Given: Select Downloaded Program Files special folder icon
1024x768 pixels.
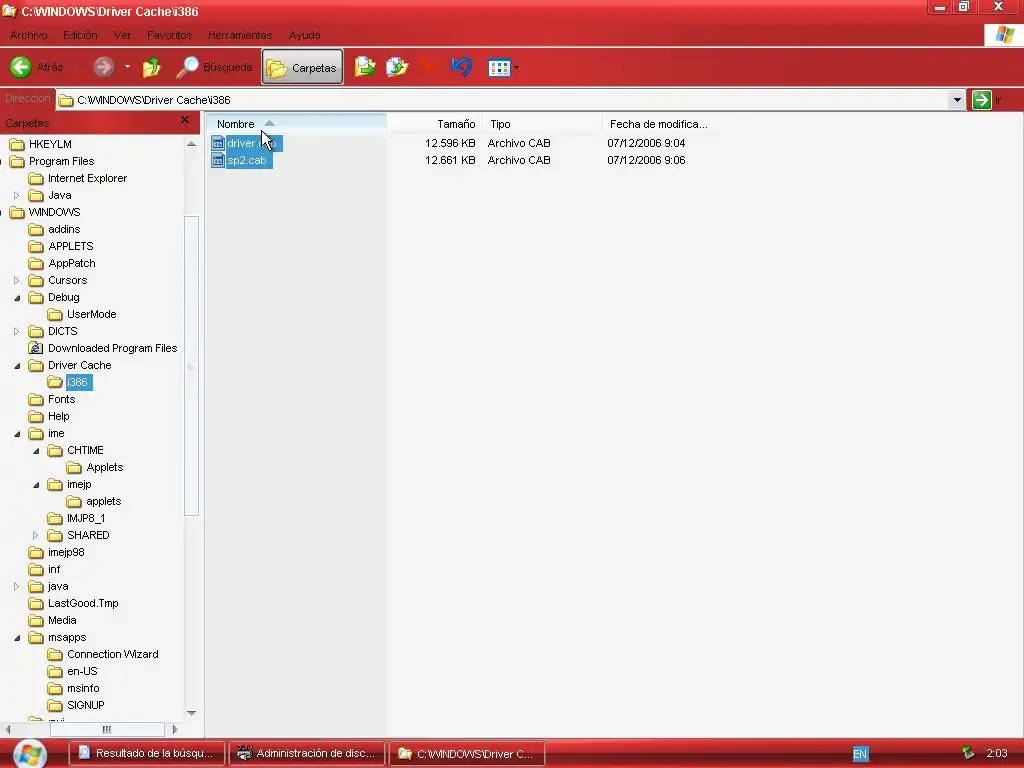Looking at the screenshot, I should 36,348.
